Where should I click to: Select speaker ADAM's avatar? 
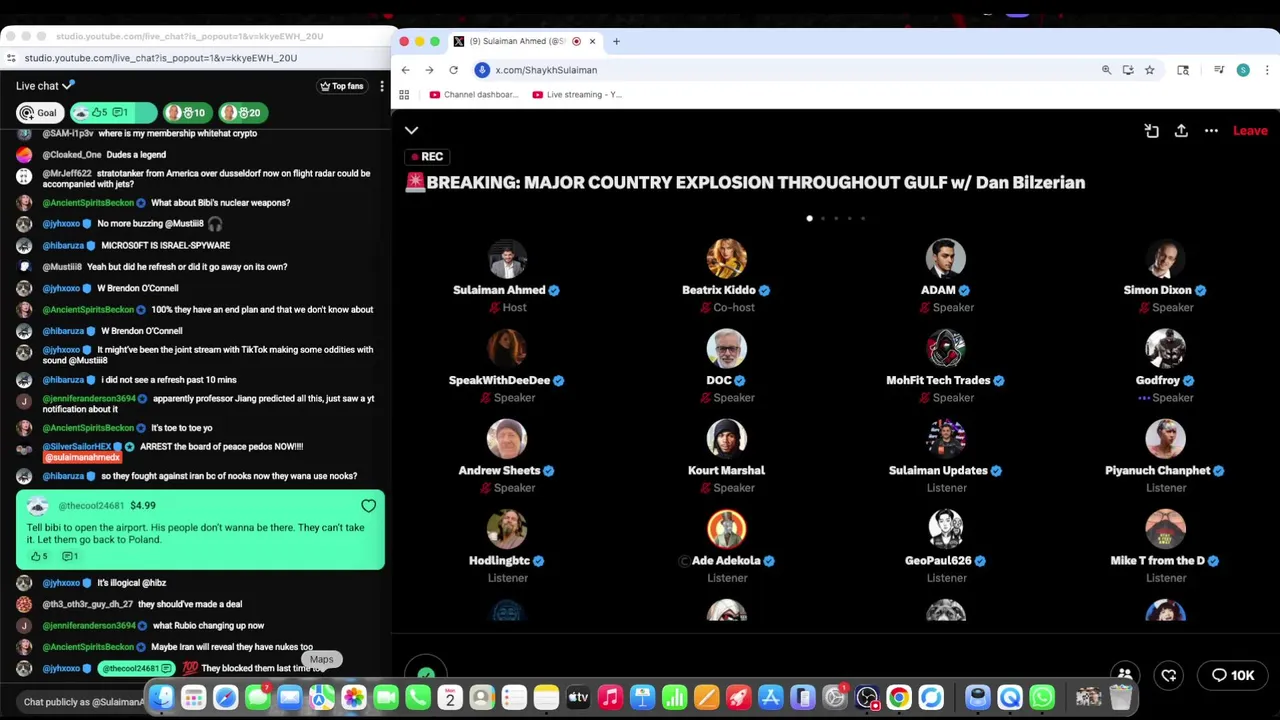946,259
